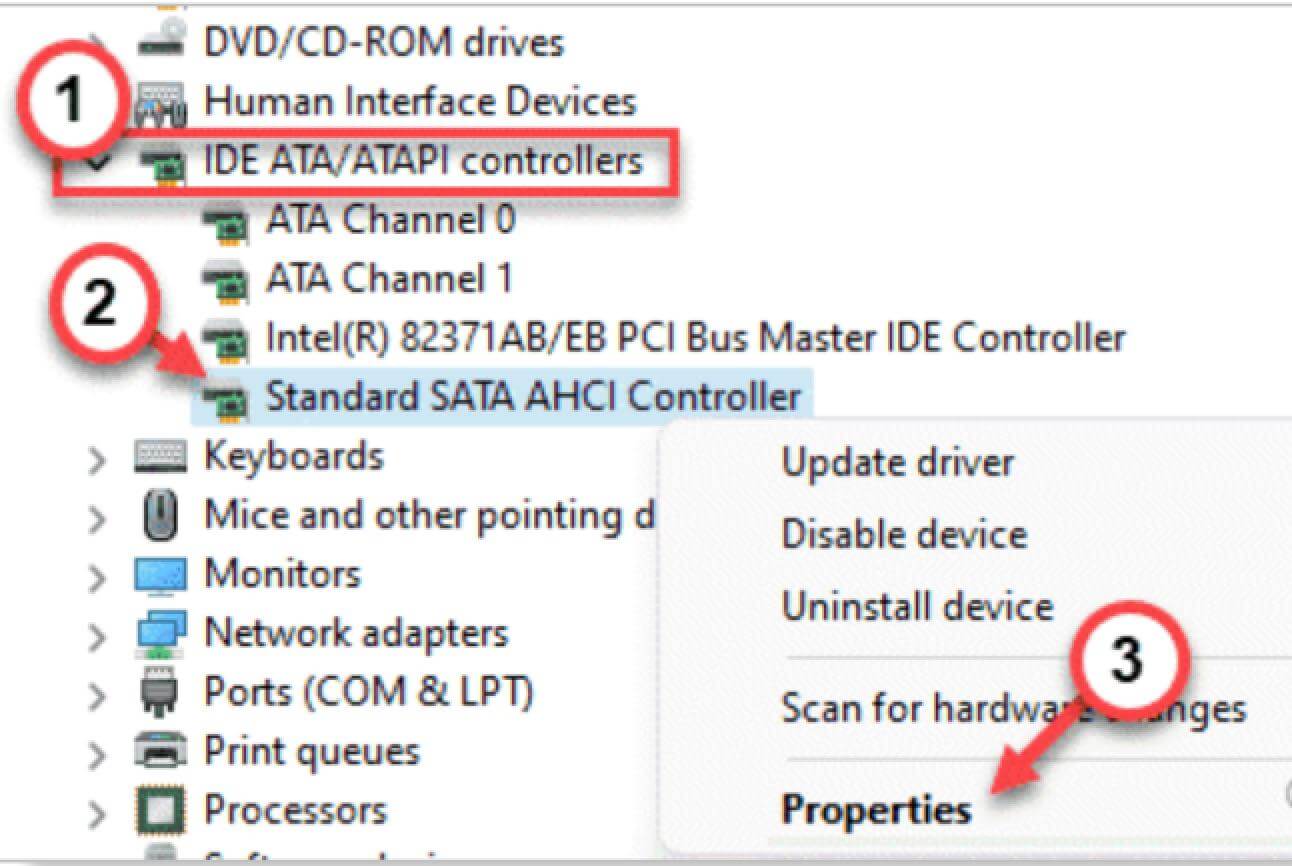
Task: Select Uninstall device from the context menu
Action: coord(917,605)
